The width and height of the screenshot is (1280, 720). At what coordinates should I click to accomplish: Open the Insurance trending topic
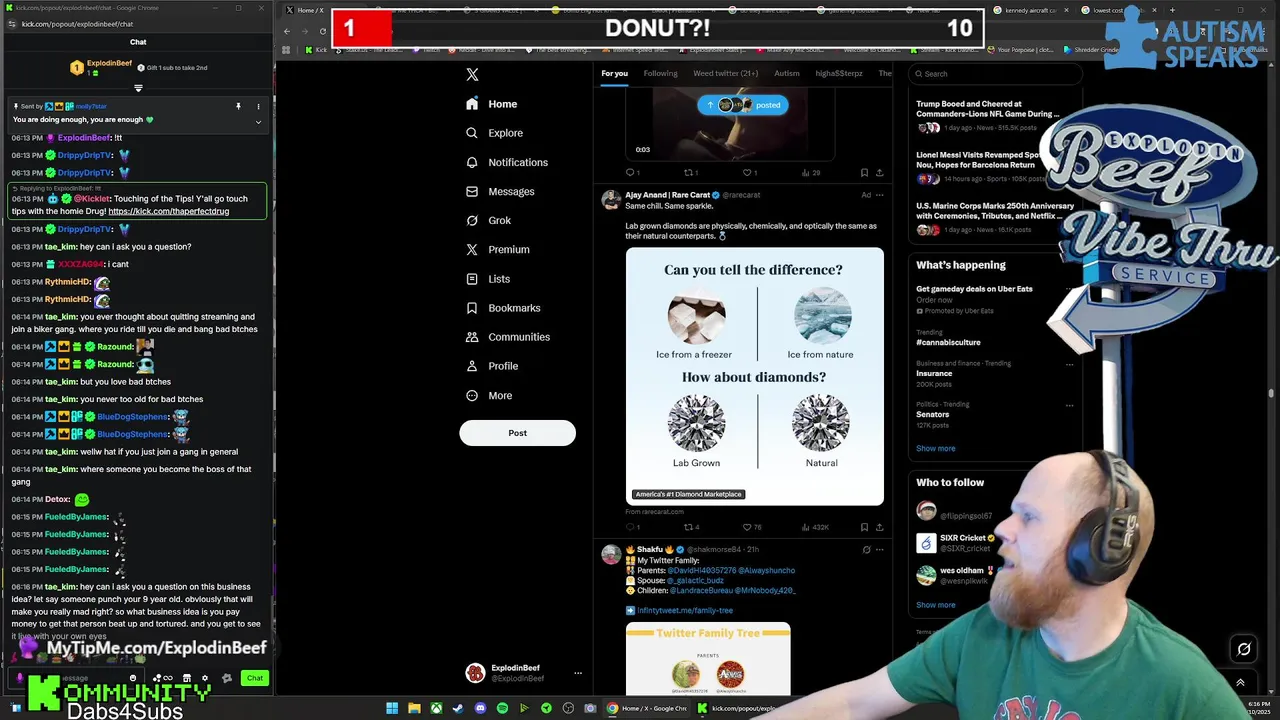click(934, 373)
